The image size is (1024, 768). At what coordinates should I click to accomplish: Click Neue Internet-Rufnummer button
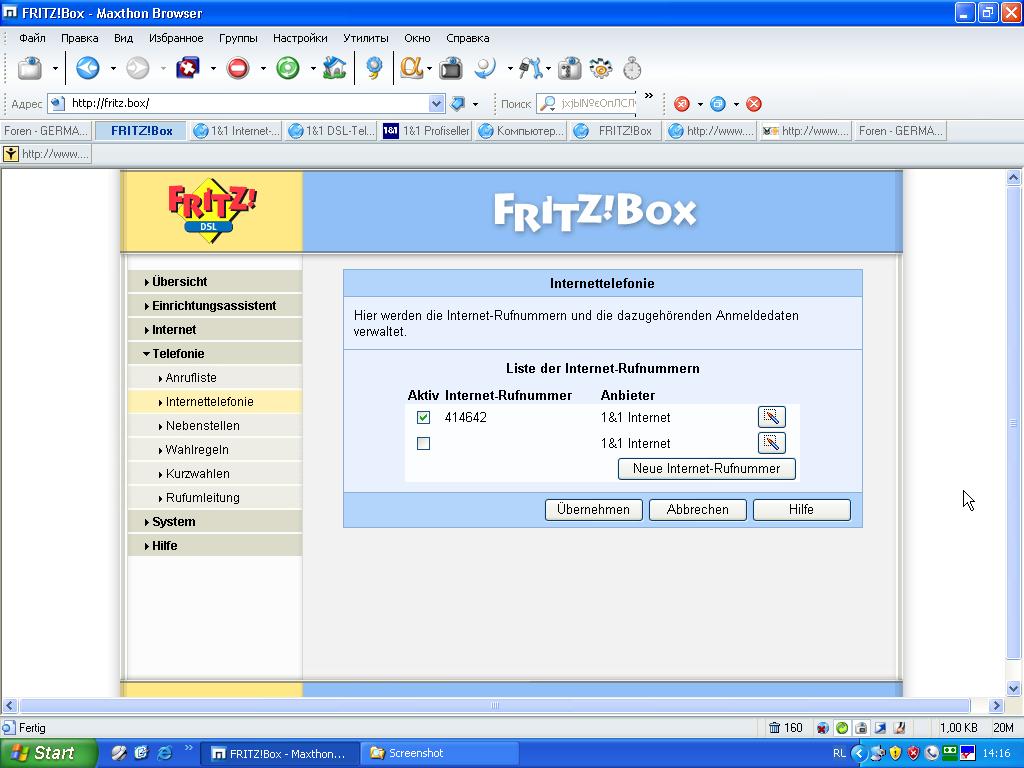click(707, 468)
